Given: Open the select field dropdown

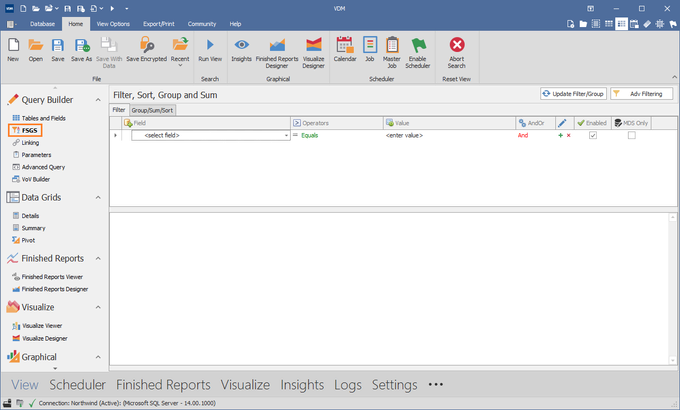Looking at the screenshot, I should coord(286,135).
